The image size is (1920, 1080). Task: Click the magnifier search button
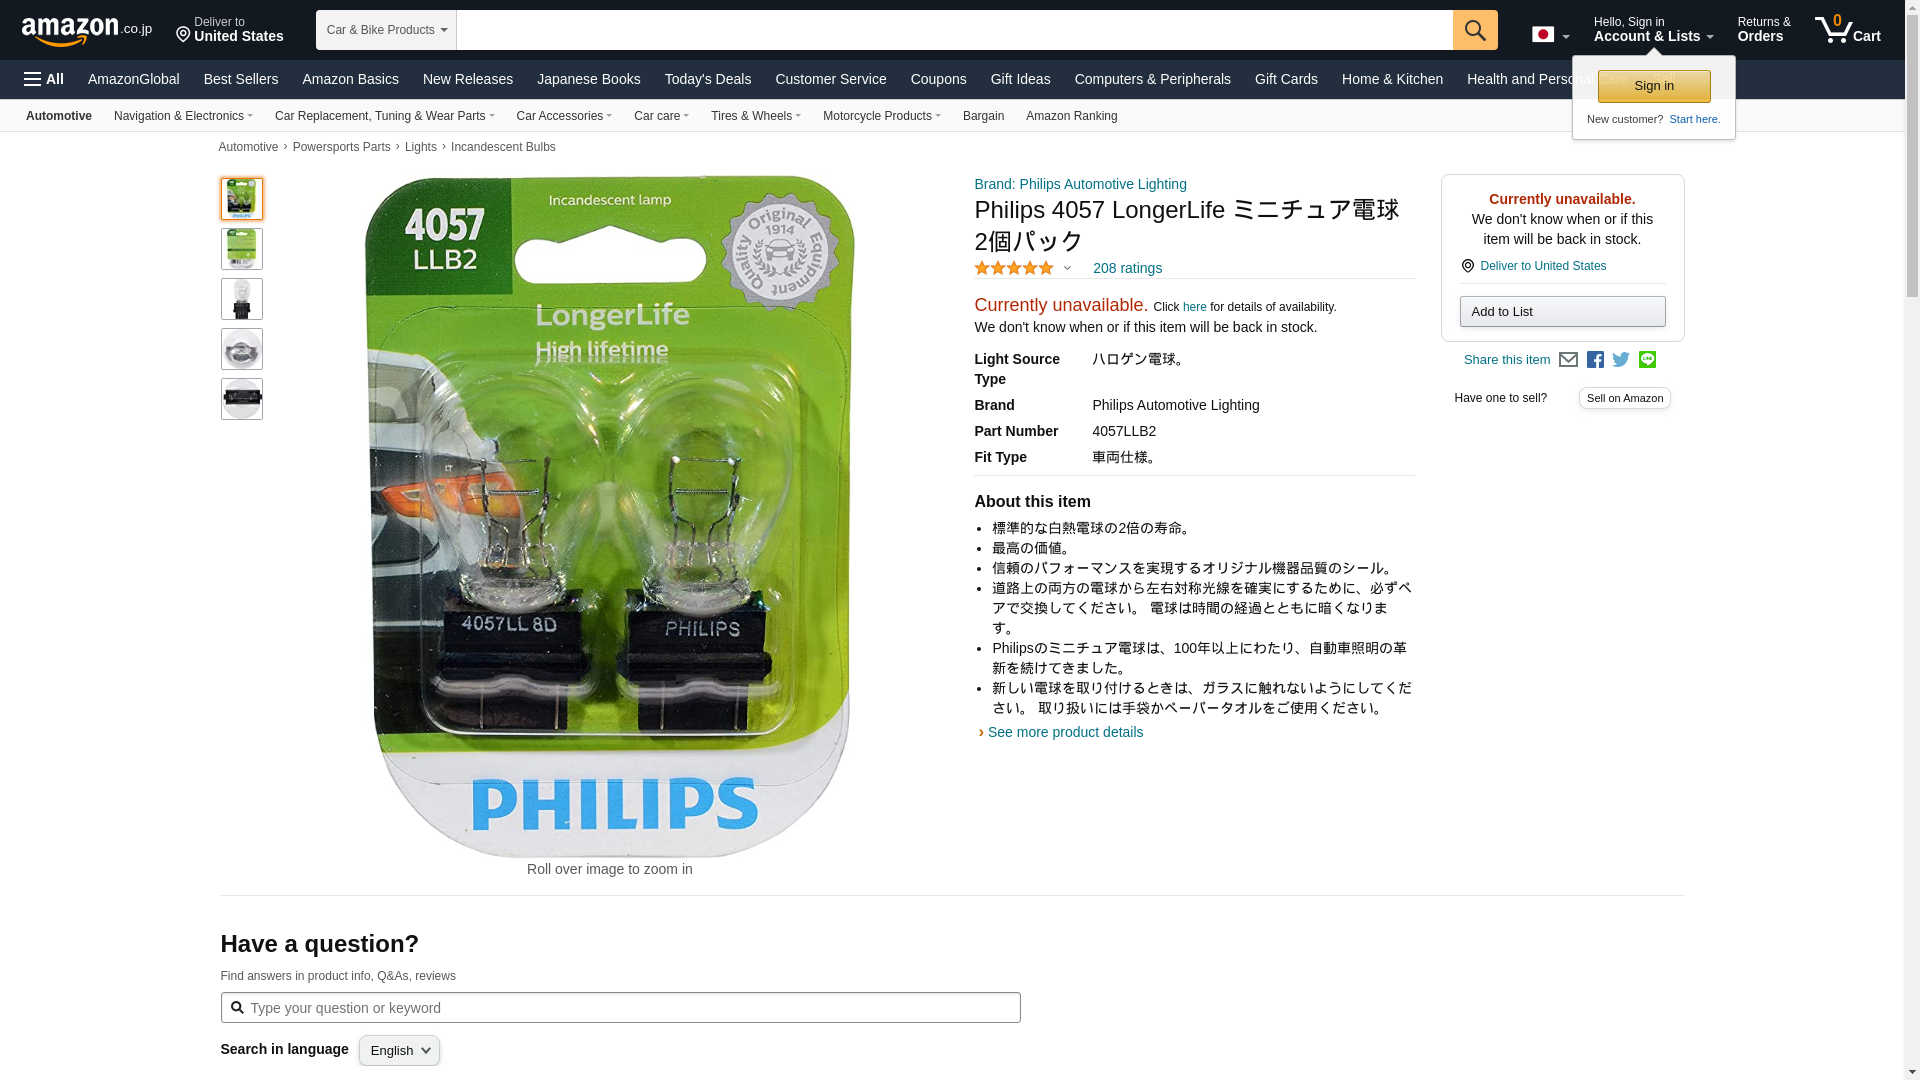click(1475, 30)
